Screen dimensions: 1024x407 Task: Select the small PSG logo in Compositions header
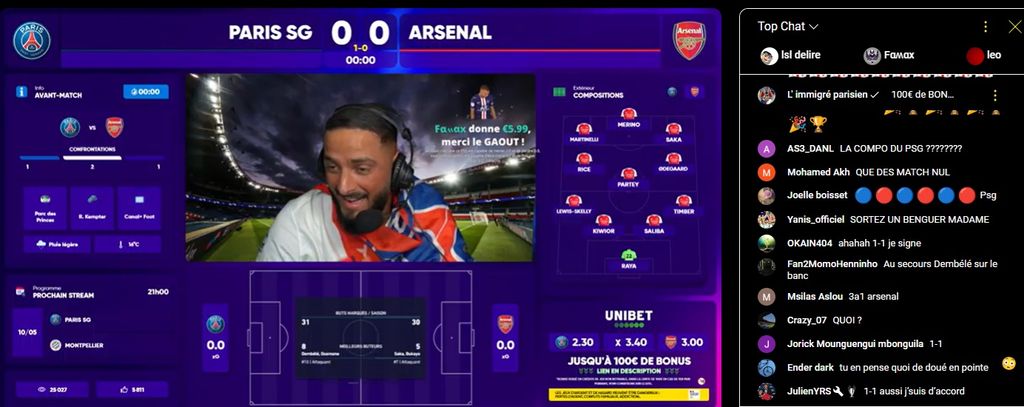673,91
